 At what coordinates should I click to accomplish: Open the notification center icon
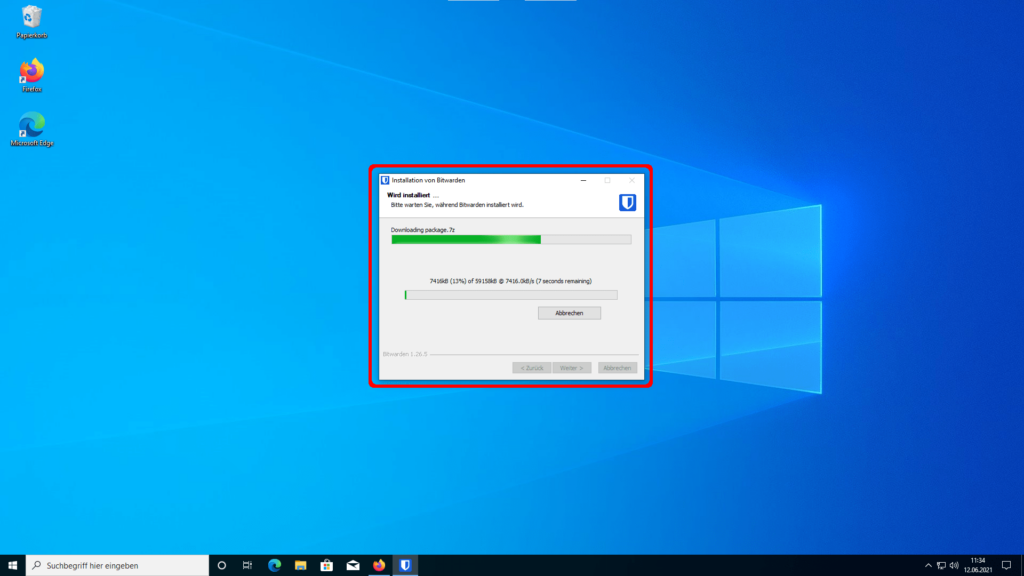(x=1006, y=566)
